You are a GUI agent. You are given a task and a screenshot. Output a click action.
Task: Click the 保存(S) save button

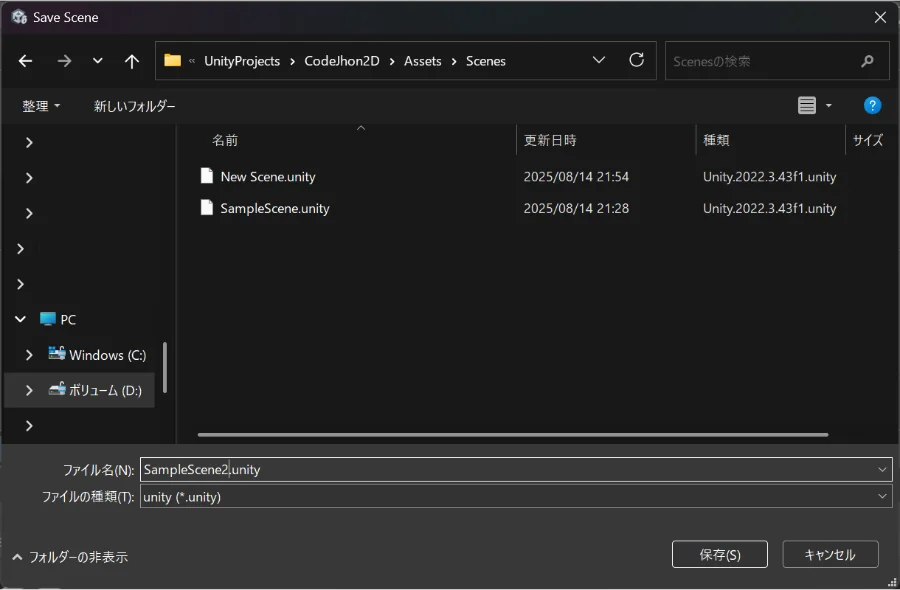tap(720, 554)
